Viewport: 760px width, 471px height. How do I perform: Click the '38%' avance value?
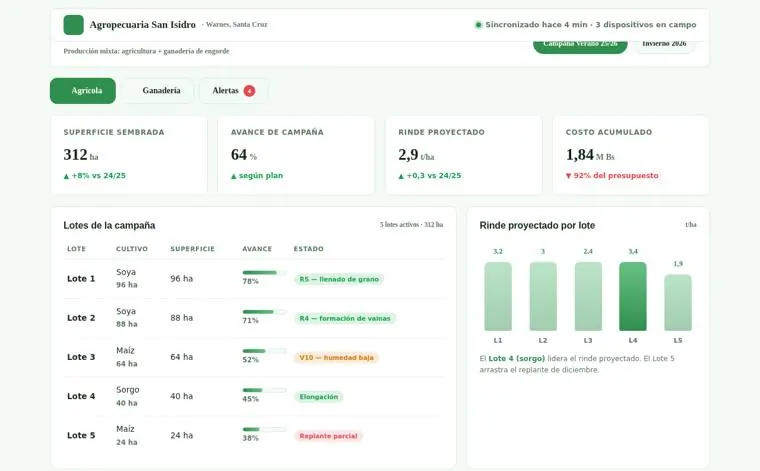point(251,438)
